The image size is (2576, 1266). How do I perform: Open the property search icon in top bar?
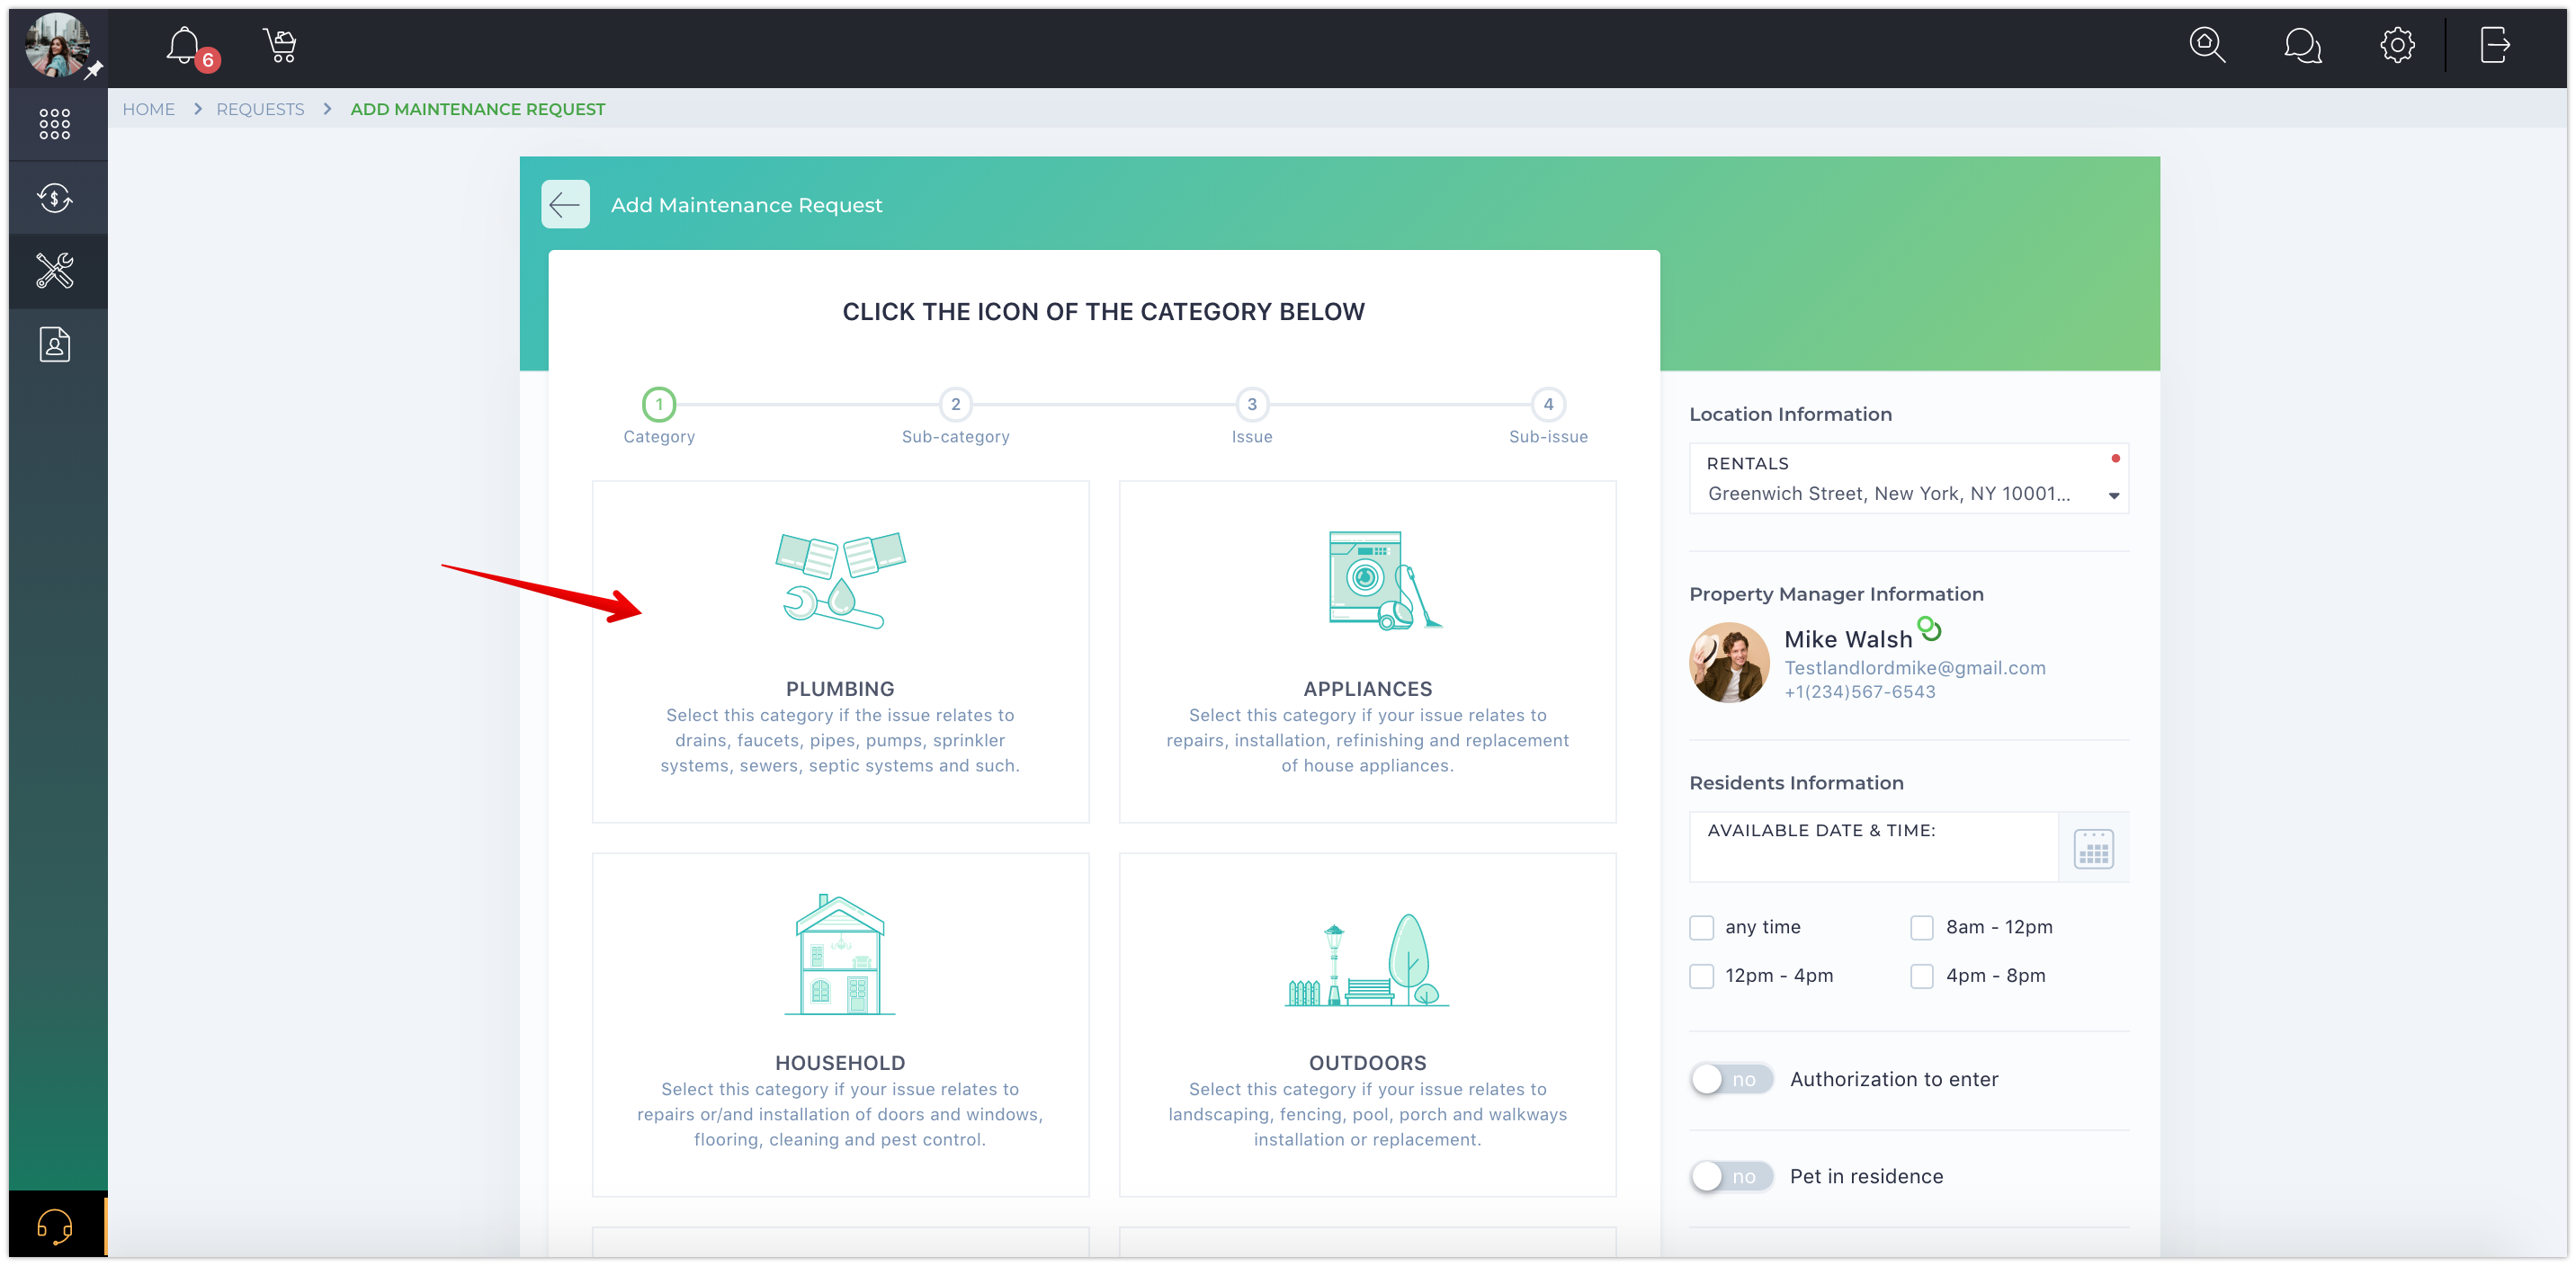(2206, 45)
